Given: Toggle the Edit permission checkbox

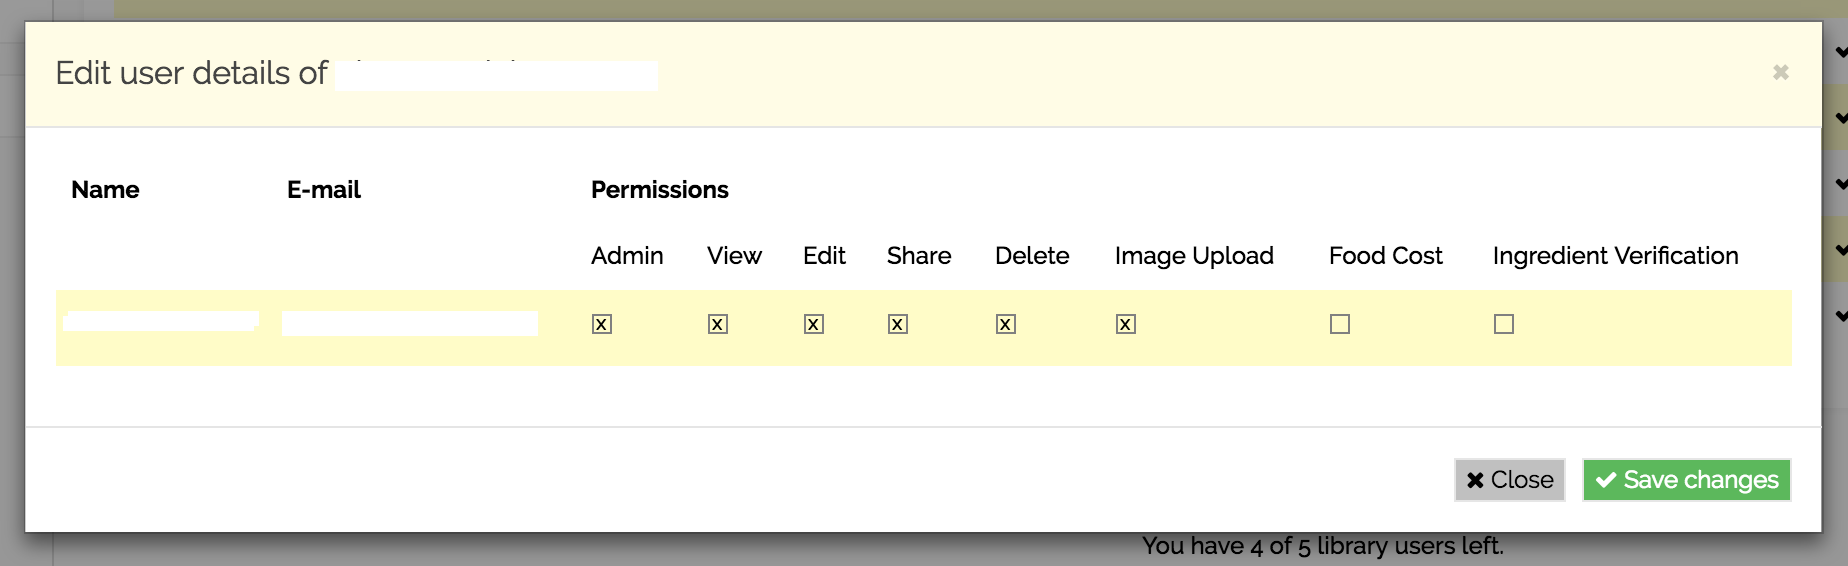Looking at the screenshot, I should (814, 324).
